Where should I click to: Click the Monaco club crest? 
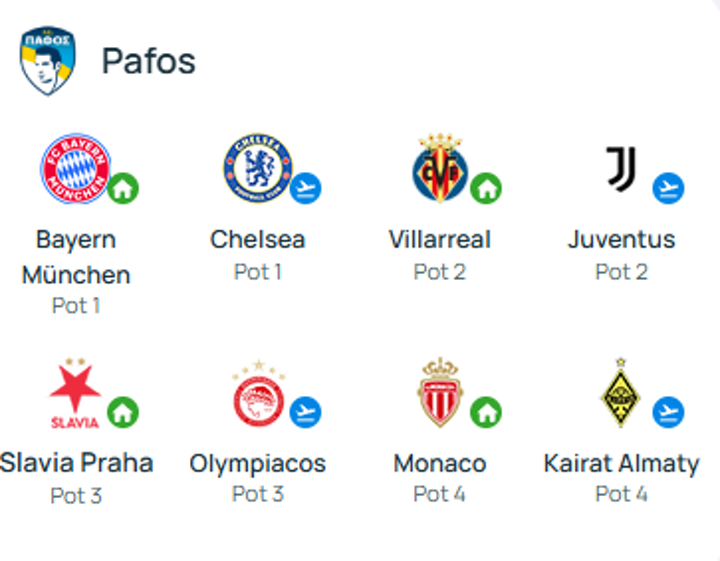(x=440, y=393)
